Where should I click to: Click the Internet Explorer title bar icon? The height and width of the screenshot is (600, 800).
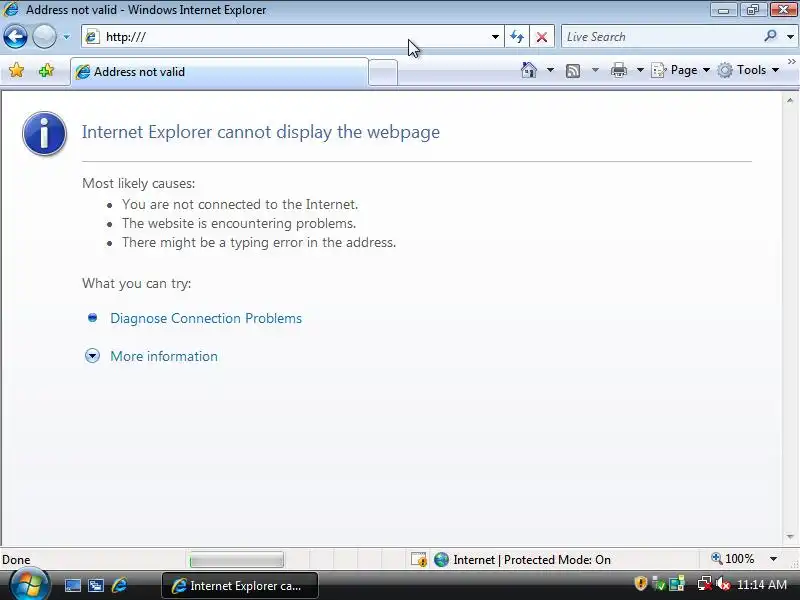point(11,9)
